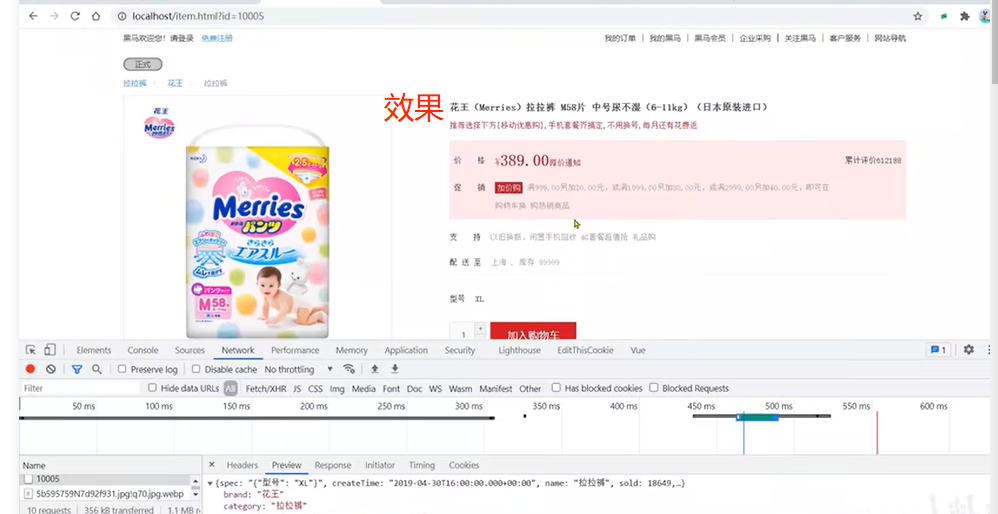The height and width of the screenshot is (514, 998).
Task: Click the address bar URL
Action: pyautogui.click(x=197, y=16)
